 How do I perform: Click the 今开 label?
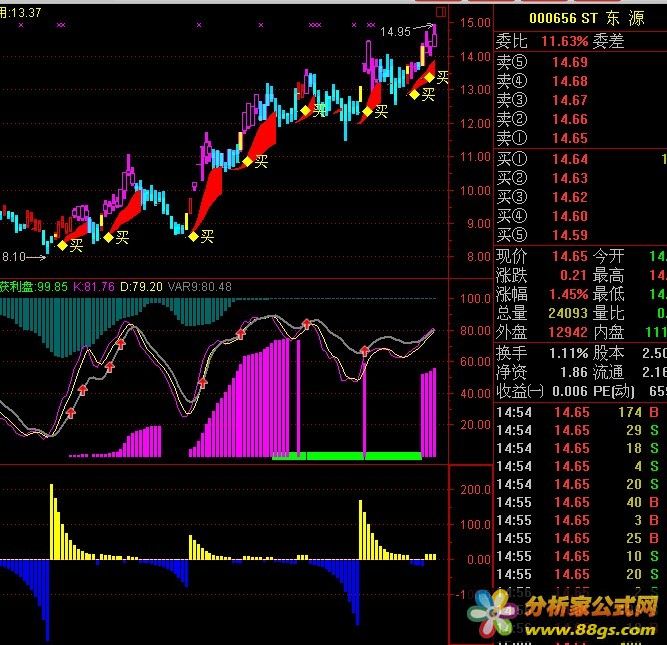coord(608,256)
